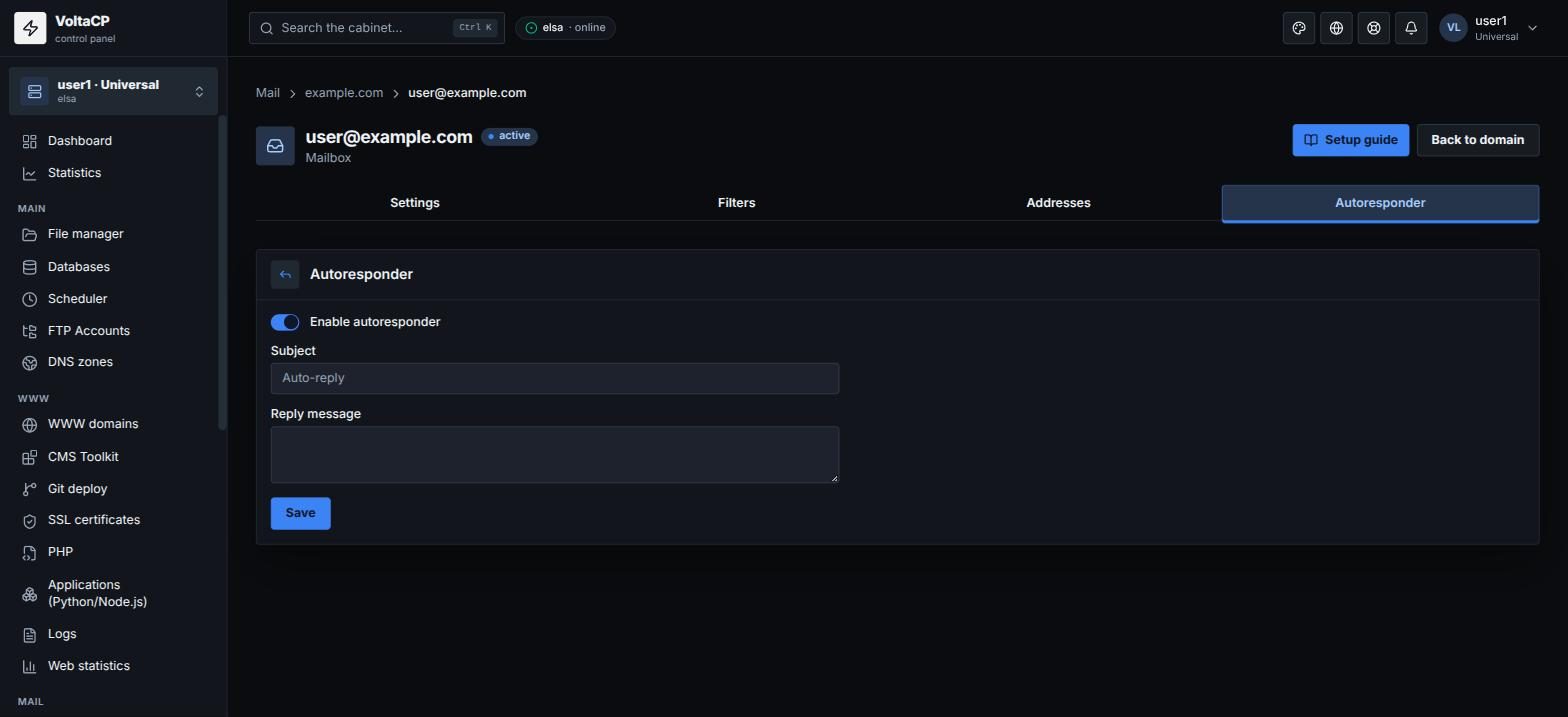
Task: Click the user@example.com breadcrumb text
Action: [x=467, y=93]
